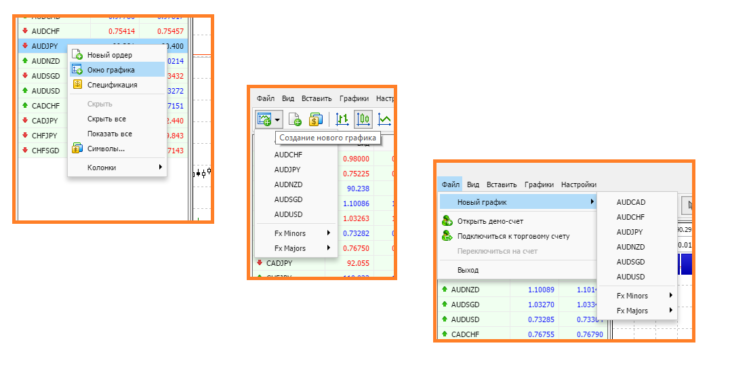Select the line chart toolbar icon

tap(385, 119)
